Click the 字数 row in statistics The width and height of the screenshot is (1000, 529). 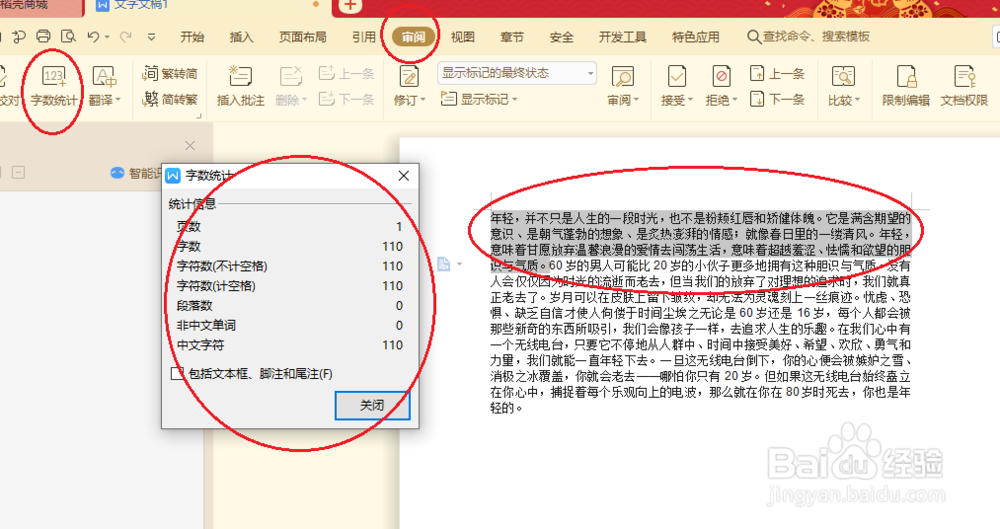(290, 246)
